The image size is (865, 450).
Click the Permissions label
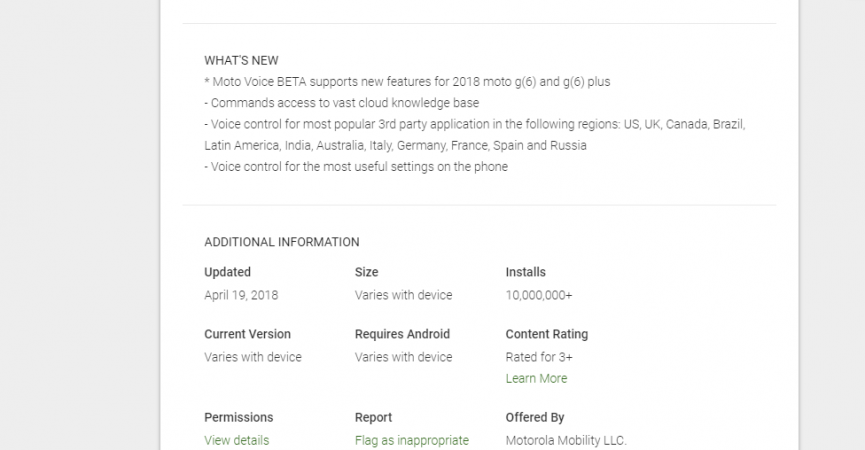(238, 417)
